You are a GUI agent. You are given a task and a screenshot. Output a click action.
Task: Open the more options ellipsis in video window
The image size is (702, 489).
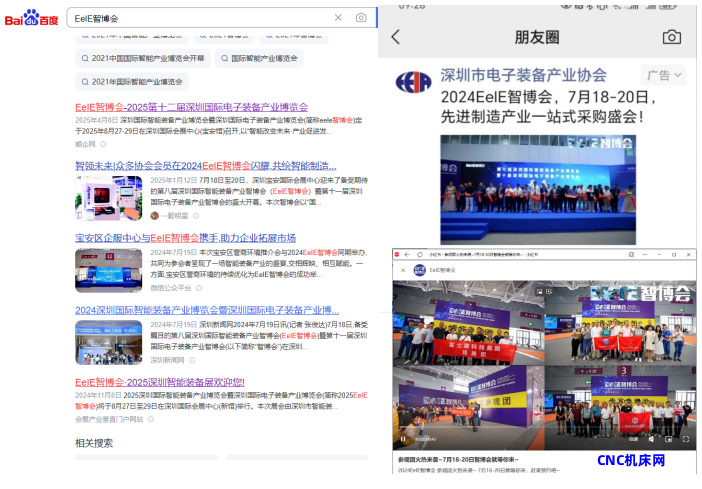[x=645, y=254]
